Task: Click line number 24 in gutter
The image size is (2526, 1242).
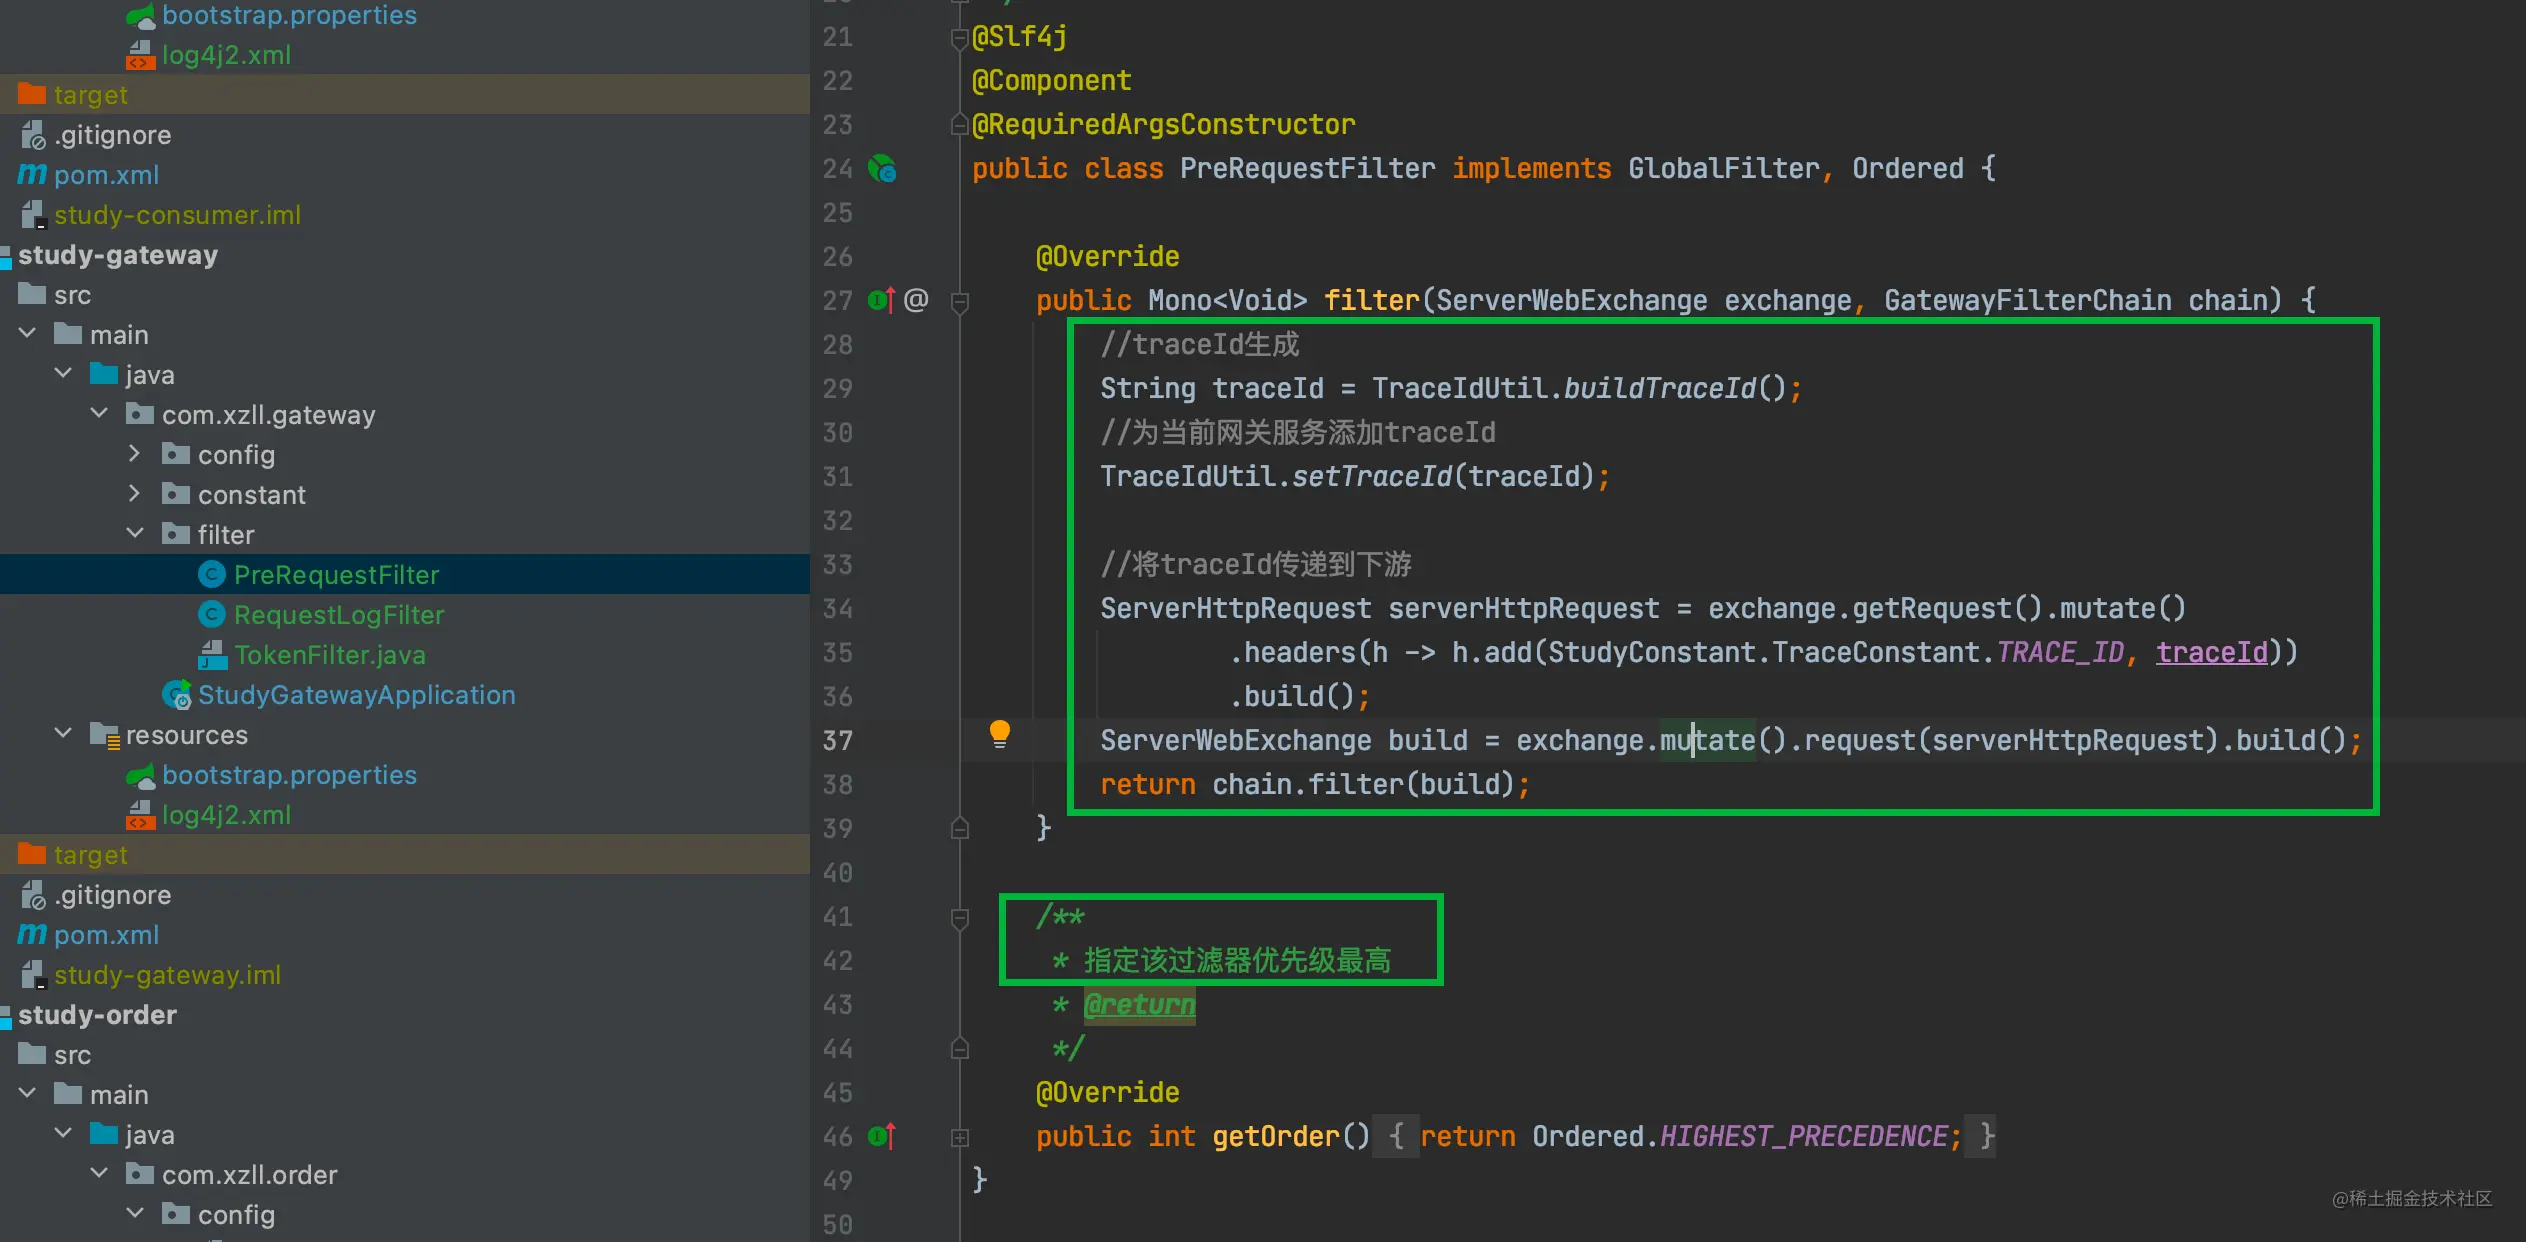Action: coord(838,168)
